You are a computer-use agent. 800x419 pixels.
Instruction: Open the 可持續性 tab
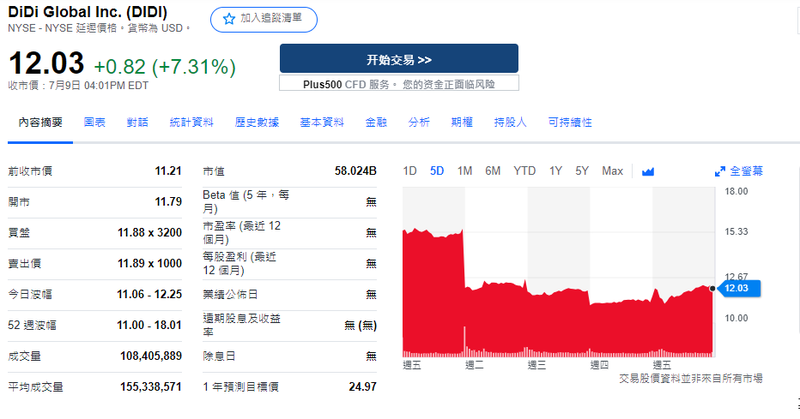[570, 122]
